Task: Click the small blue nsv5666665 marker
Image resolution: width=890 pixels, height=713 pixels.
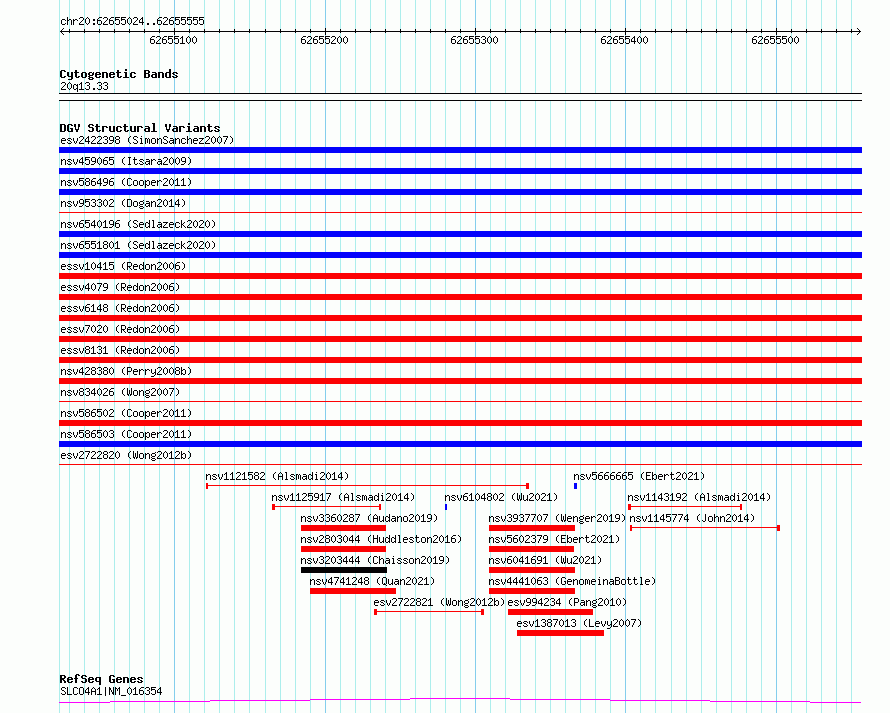Action: (x=576, y=486)
